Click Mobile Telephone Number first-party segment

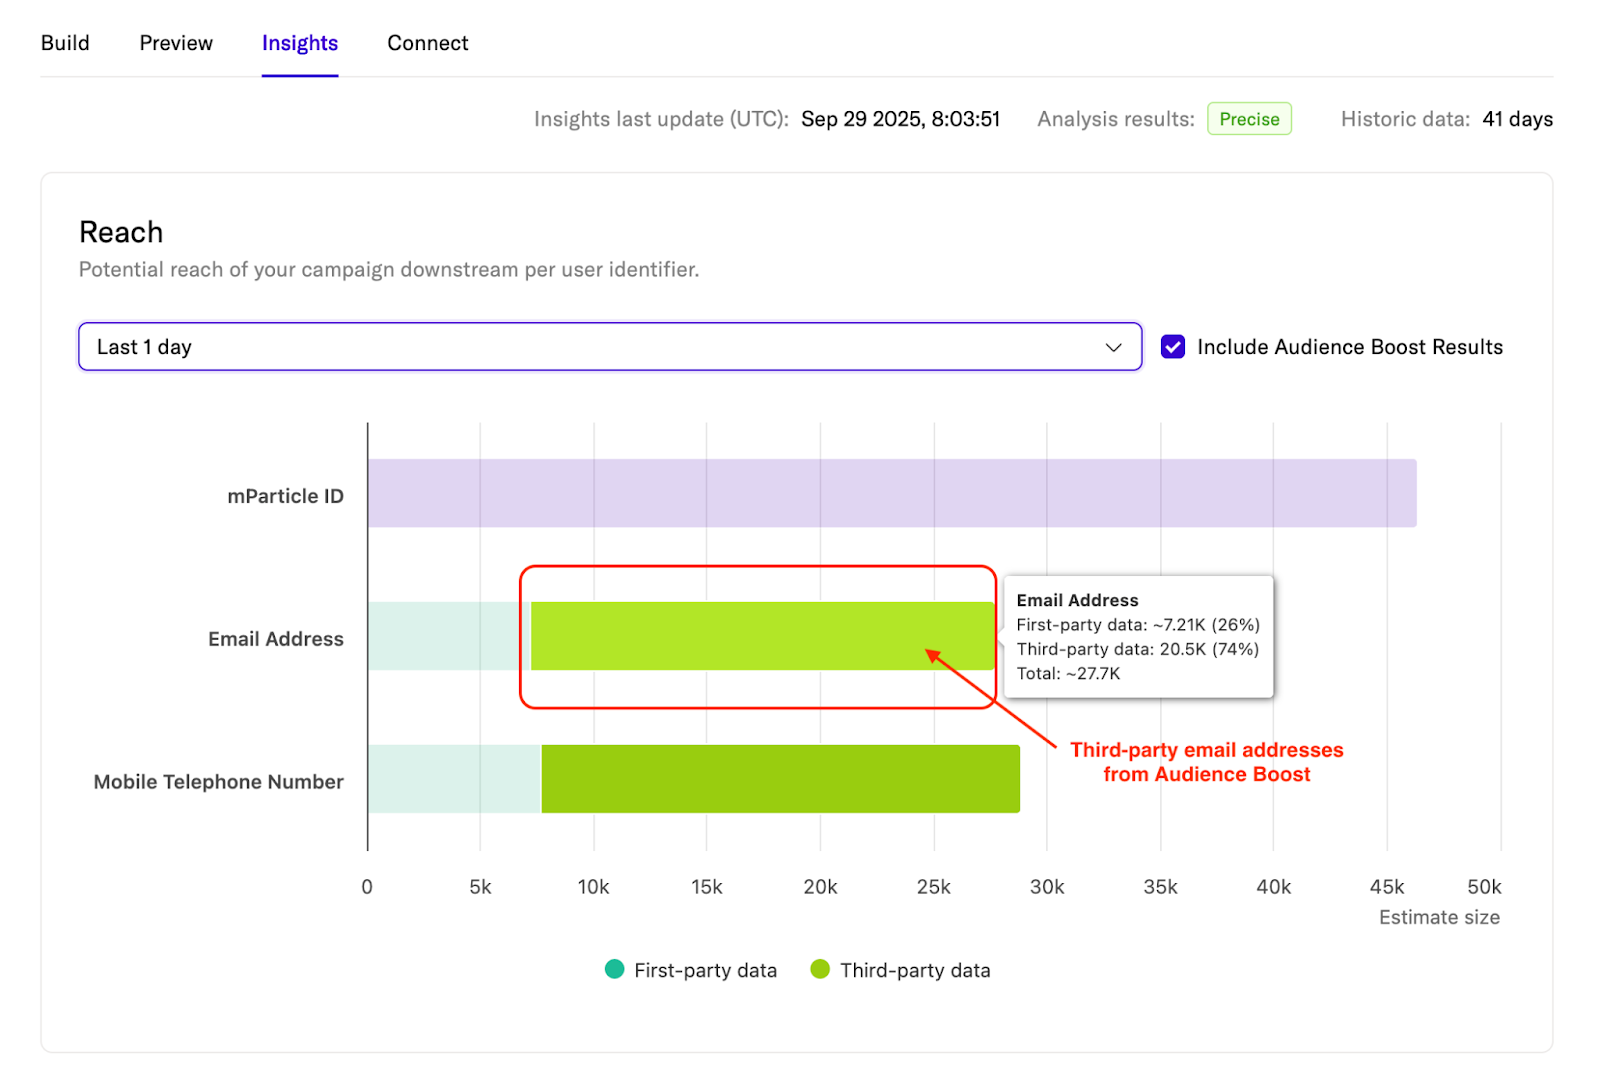pyautogui.click(x=453, y=779)
